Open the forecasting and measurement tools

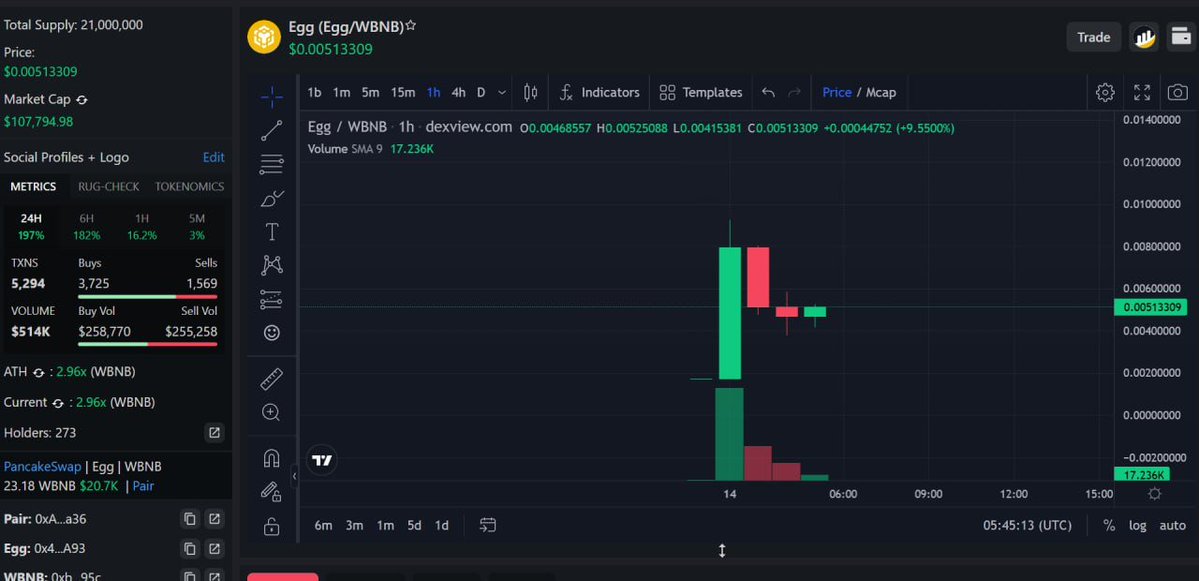271,299
